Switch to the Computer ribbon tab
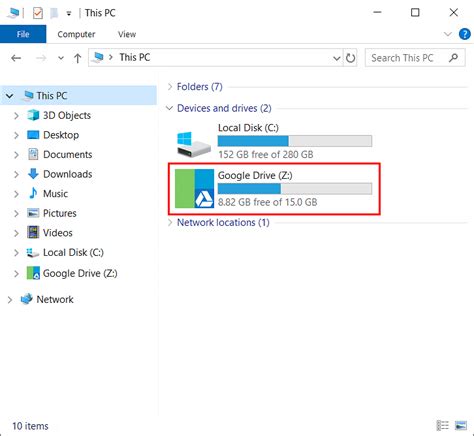The width and height of the screenshot is (474, 436). point(76,34)
